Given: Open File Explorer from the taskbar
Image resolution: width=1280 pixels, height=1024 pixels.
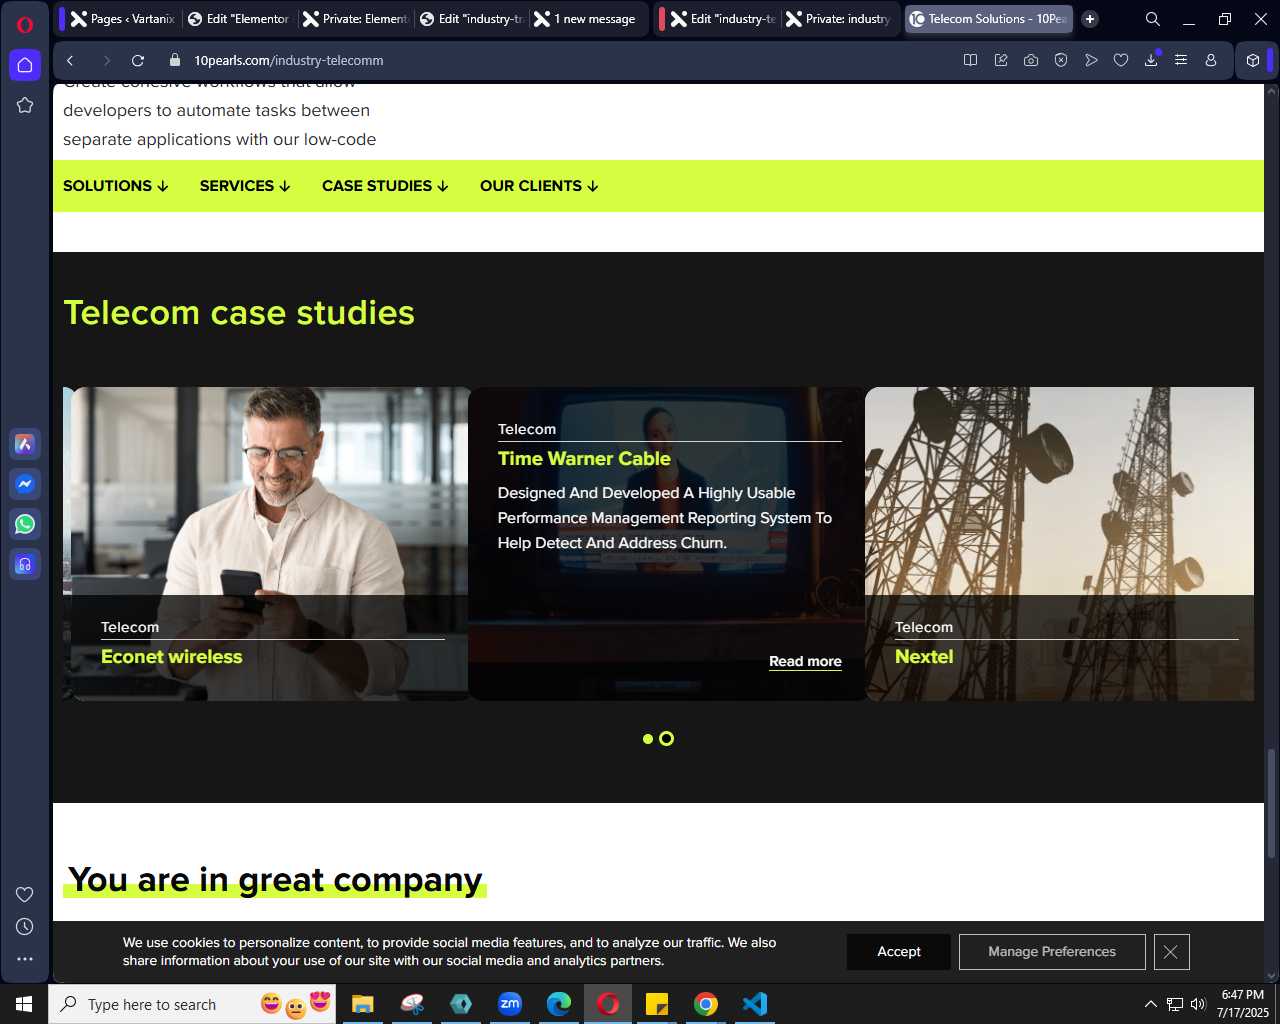Looking at the screenshot, I should click(363, 1004).
